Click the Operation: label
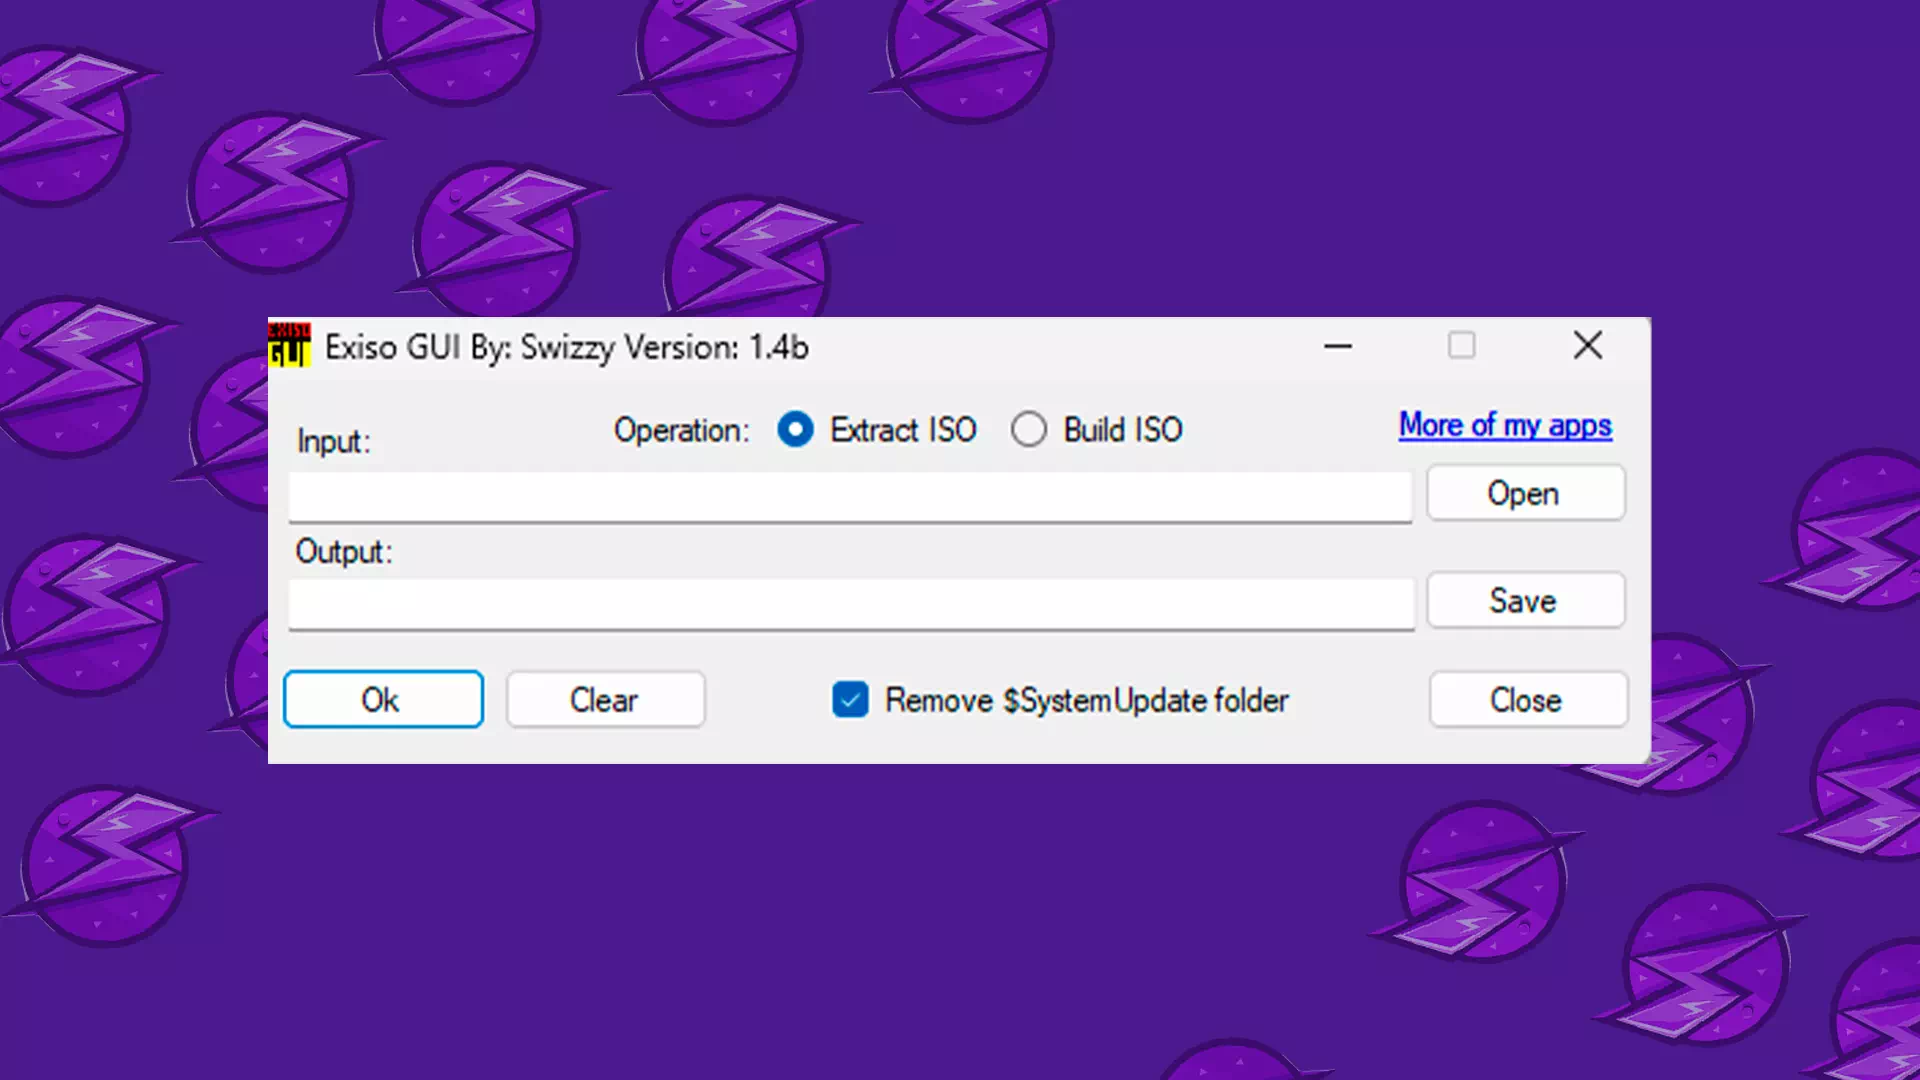Viewport: 1920px width, 1080px height. 681,430
